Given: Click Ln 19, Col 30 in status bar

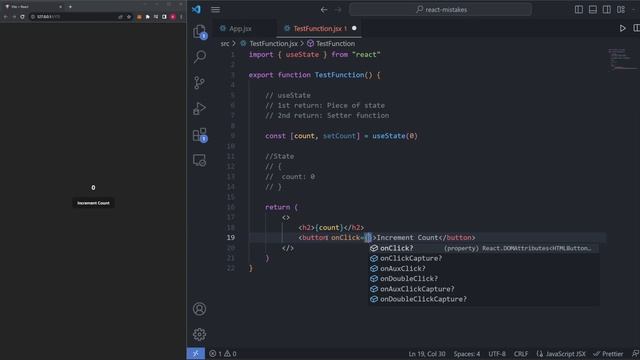Looking at the screenshot, I should (x=427, y=354).
